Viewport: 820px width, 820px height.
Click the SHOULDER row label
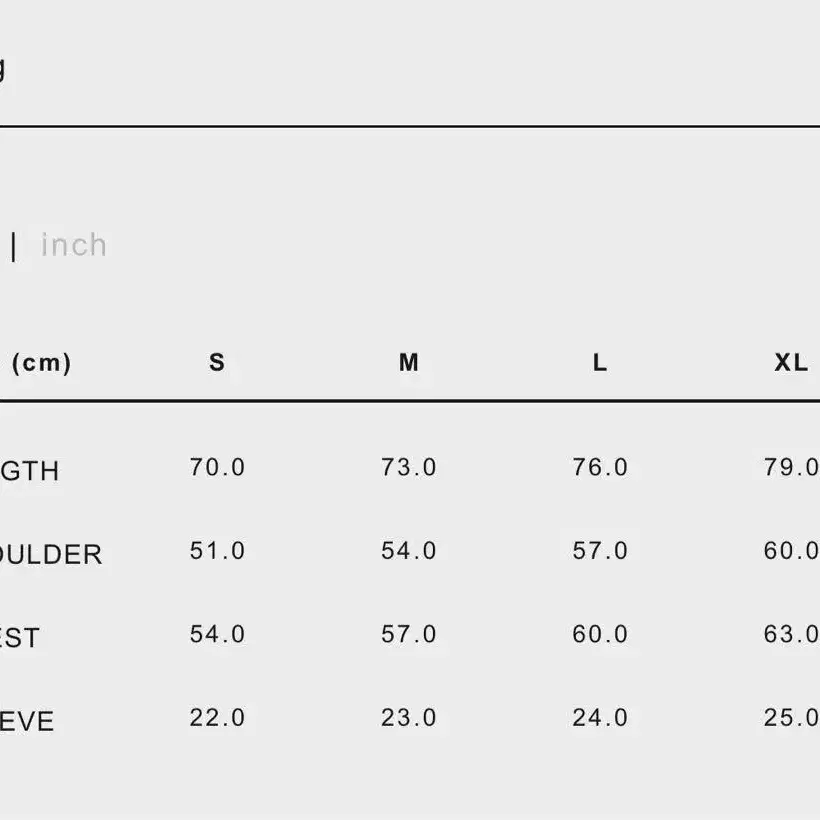pos(51,554)
